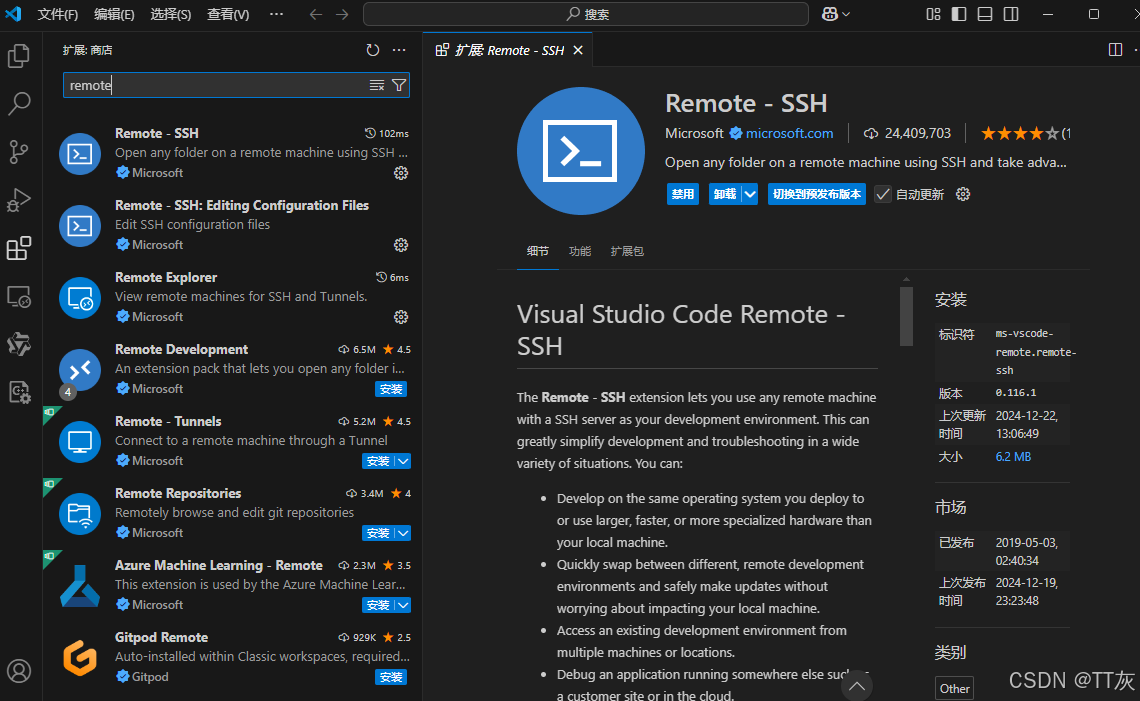Install the Gitpod Remote extension
Image resolution: width=1140 pixels, height=701 pixels.
point(391,677)
